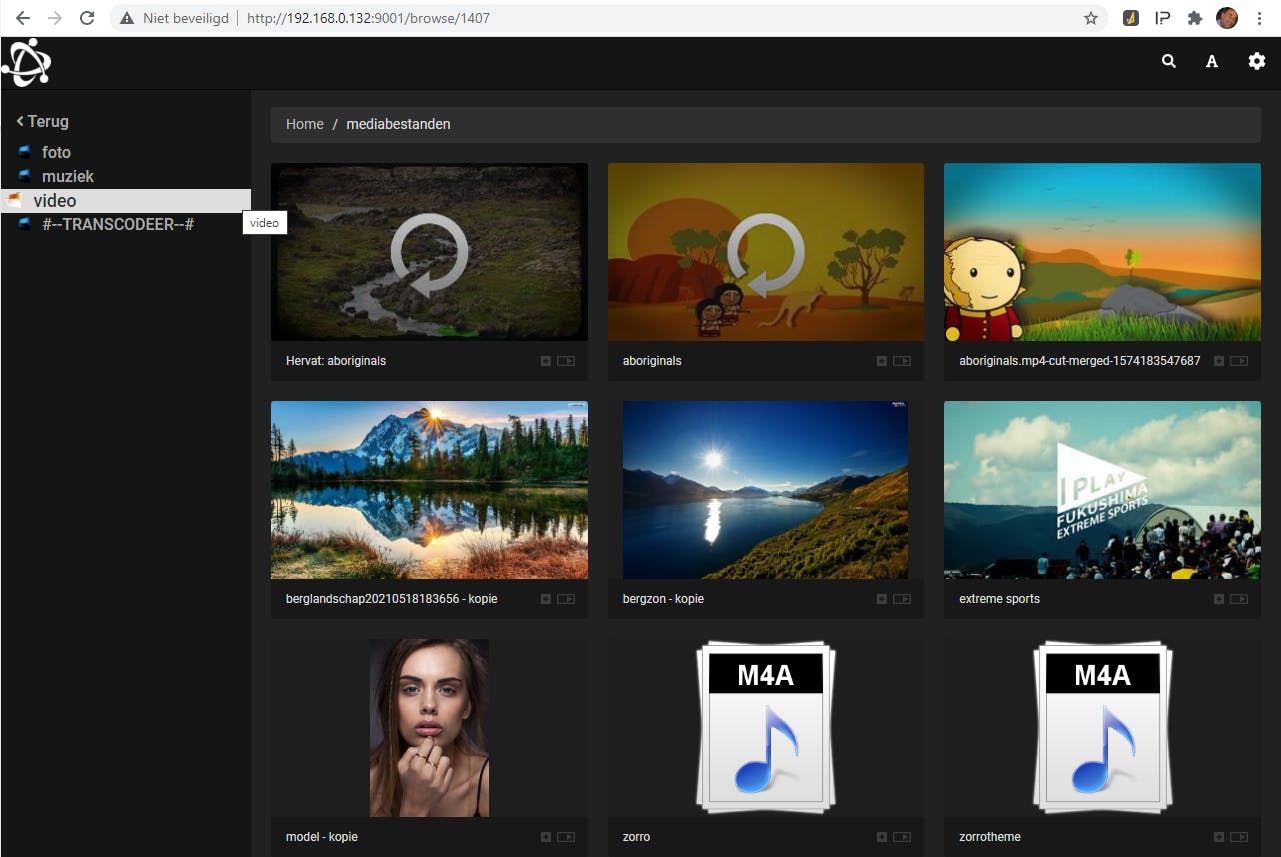Reload the page with the refresh icon
This screenshot has height=857, width=1281.
point(87,18)
